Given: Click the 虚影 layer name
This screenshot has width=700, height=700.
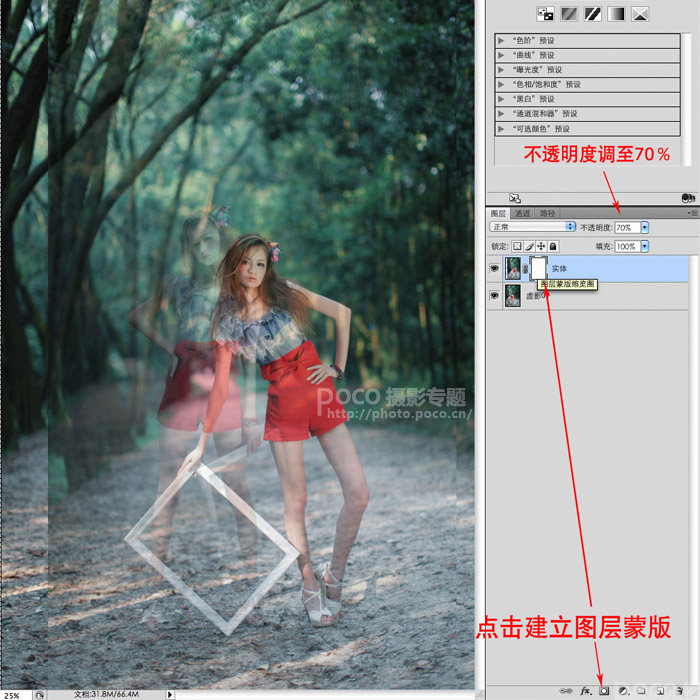Looking at the screenshot, I should coord(533,296).
